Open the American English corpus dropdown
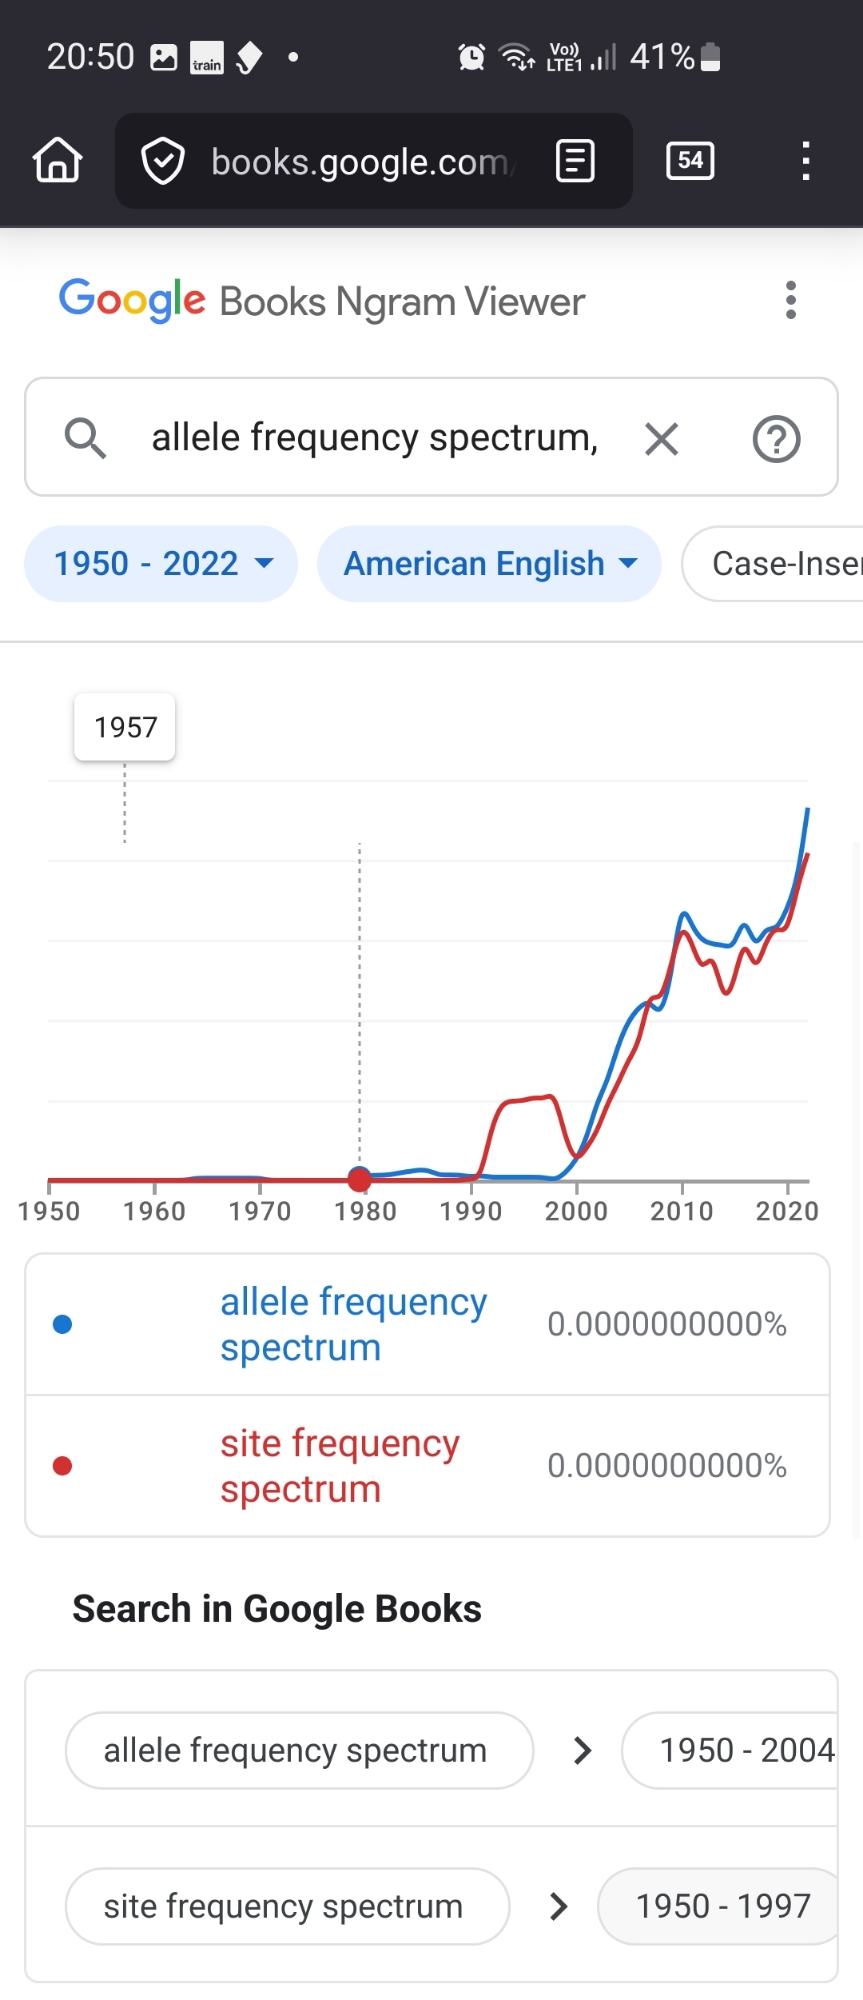Screen dimensions: 863x2000 [x=489, y=564]
